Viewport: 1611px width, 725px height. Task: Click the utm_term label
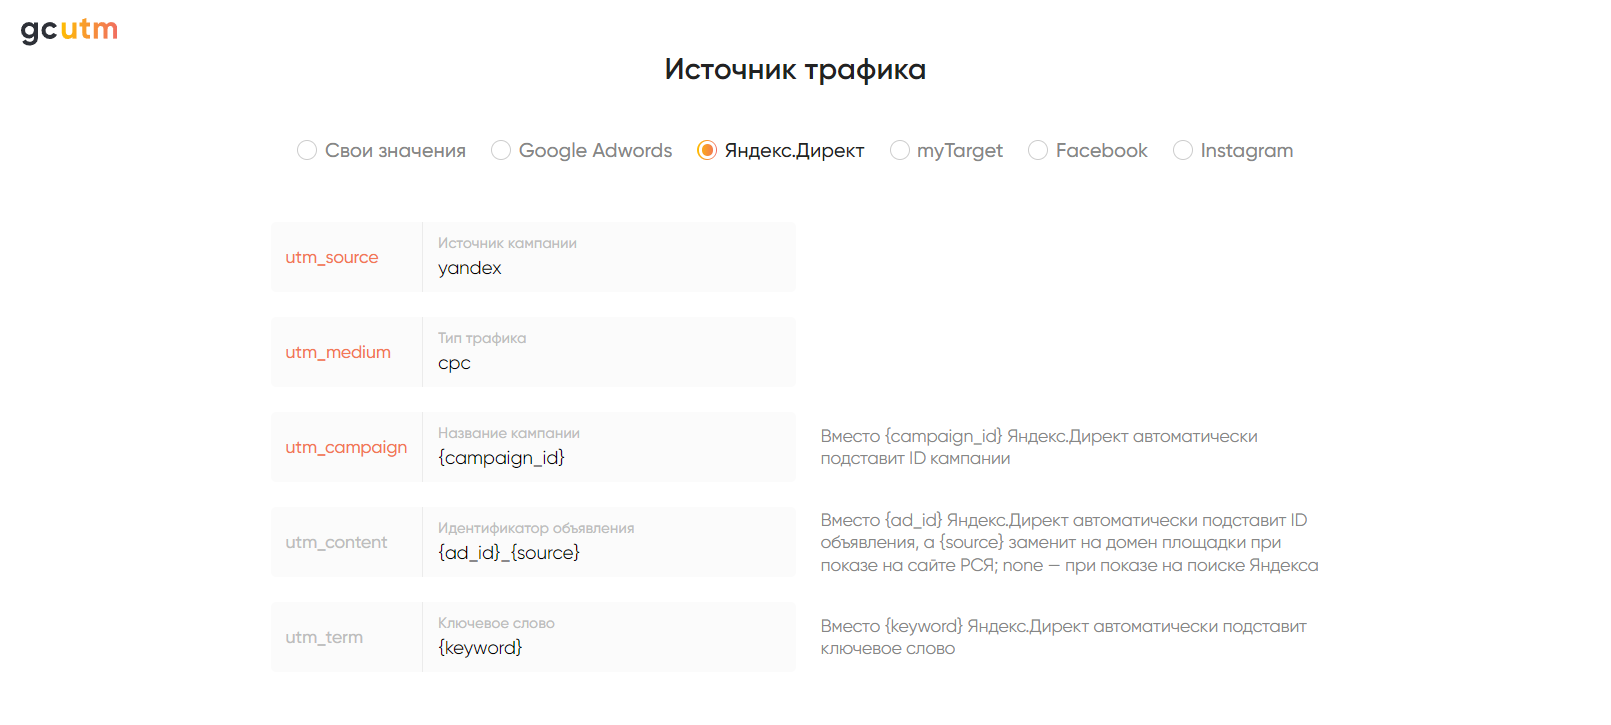point(324,637)
